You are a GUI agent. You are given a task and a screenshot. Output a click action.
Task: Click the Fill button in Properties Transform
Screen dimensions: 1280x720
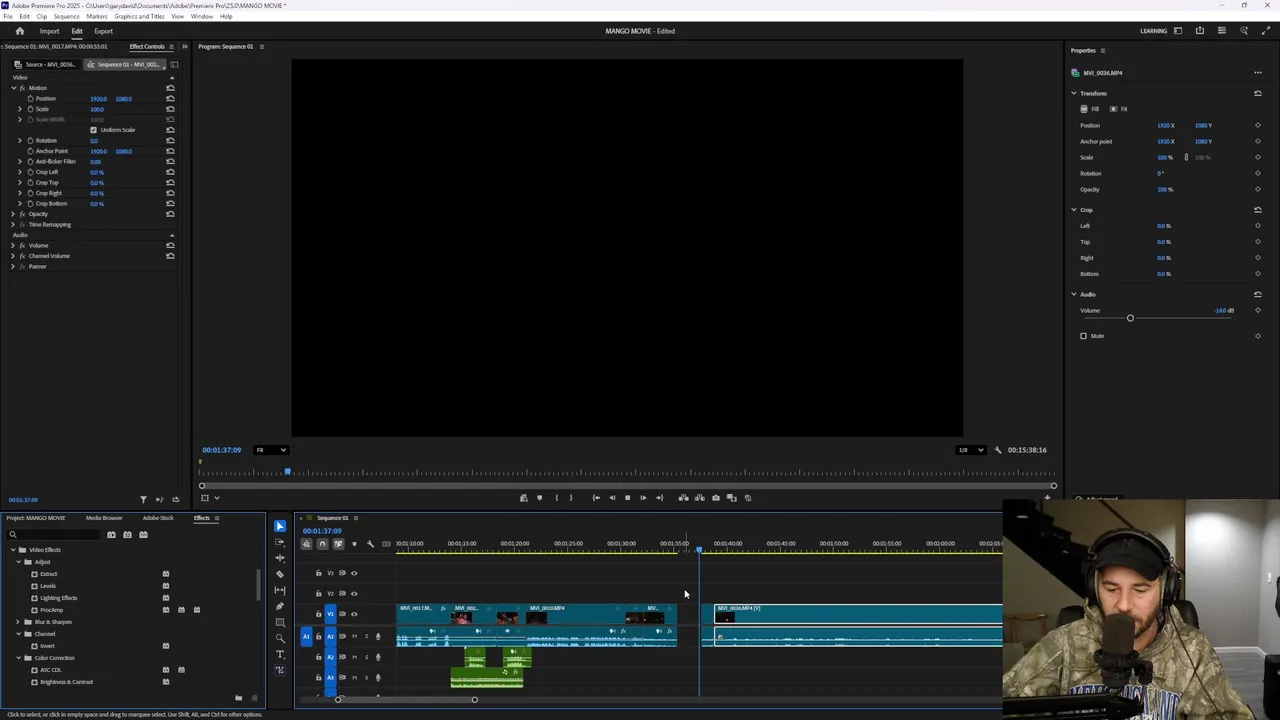tap(1090, 109)
